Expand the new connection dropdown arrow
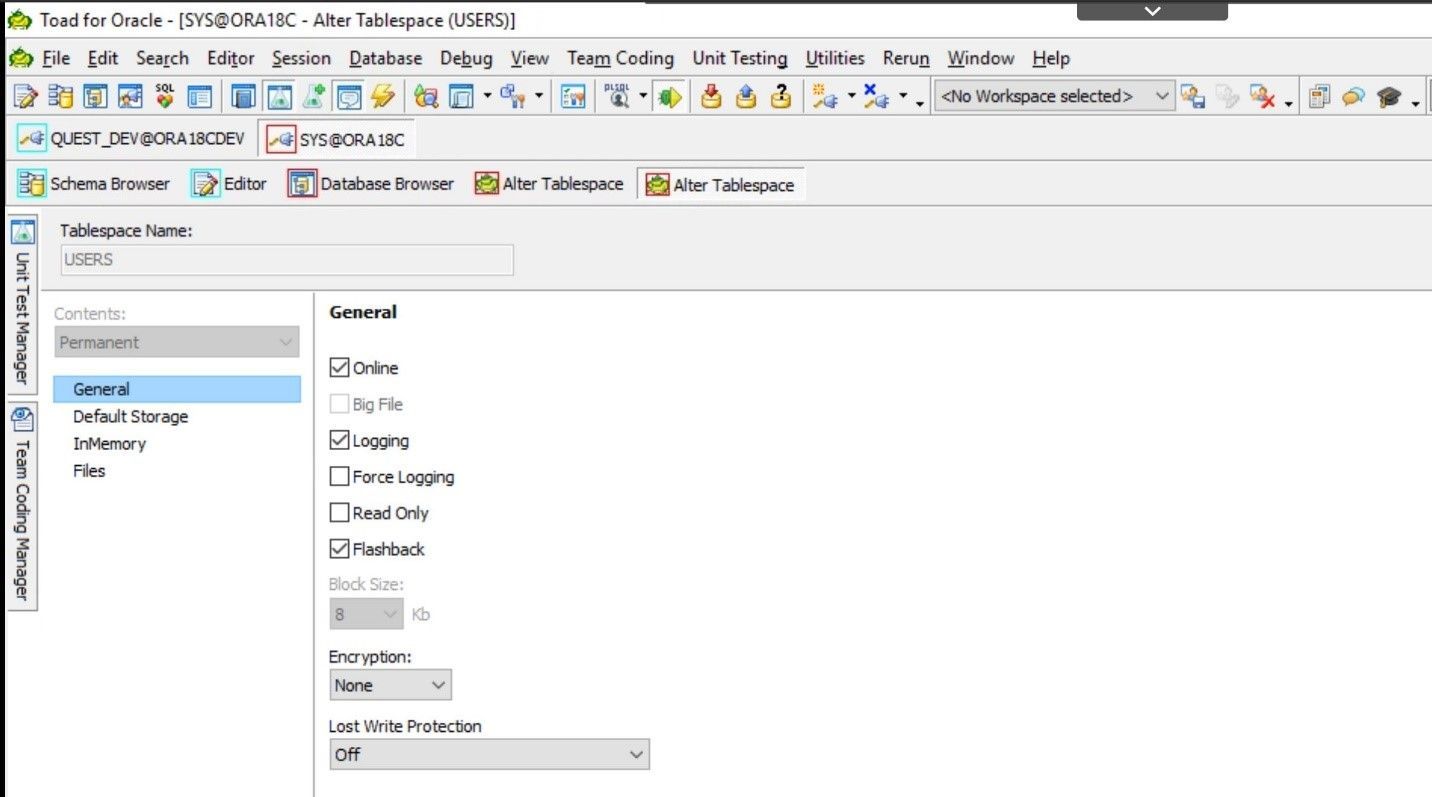Viewport: 1432px width, 797px height. (x=851, y=96)
